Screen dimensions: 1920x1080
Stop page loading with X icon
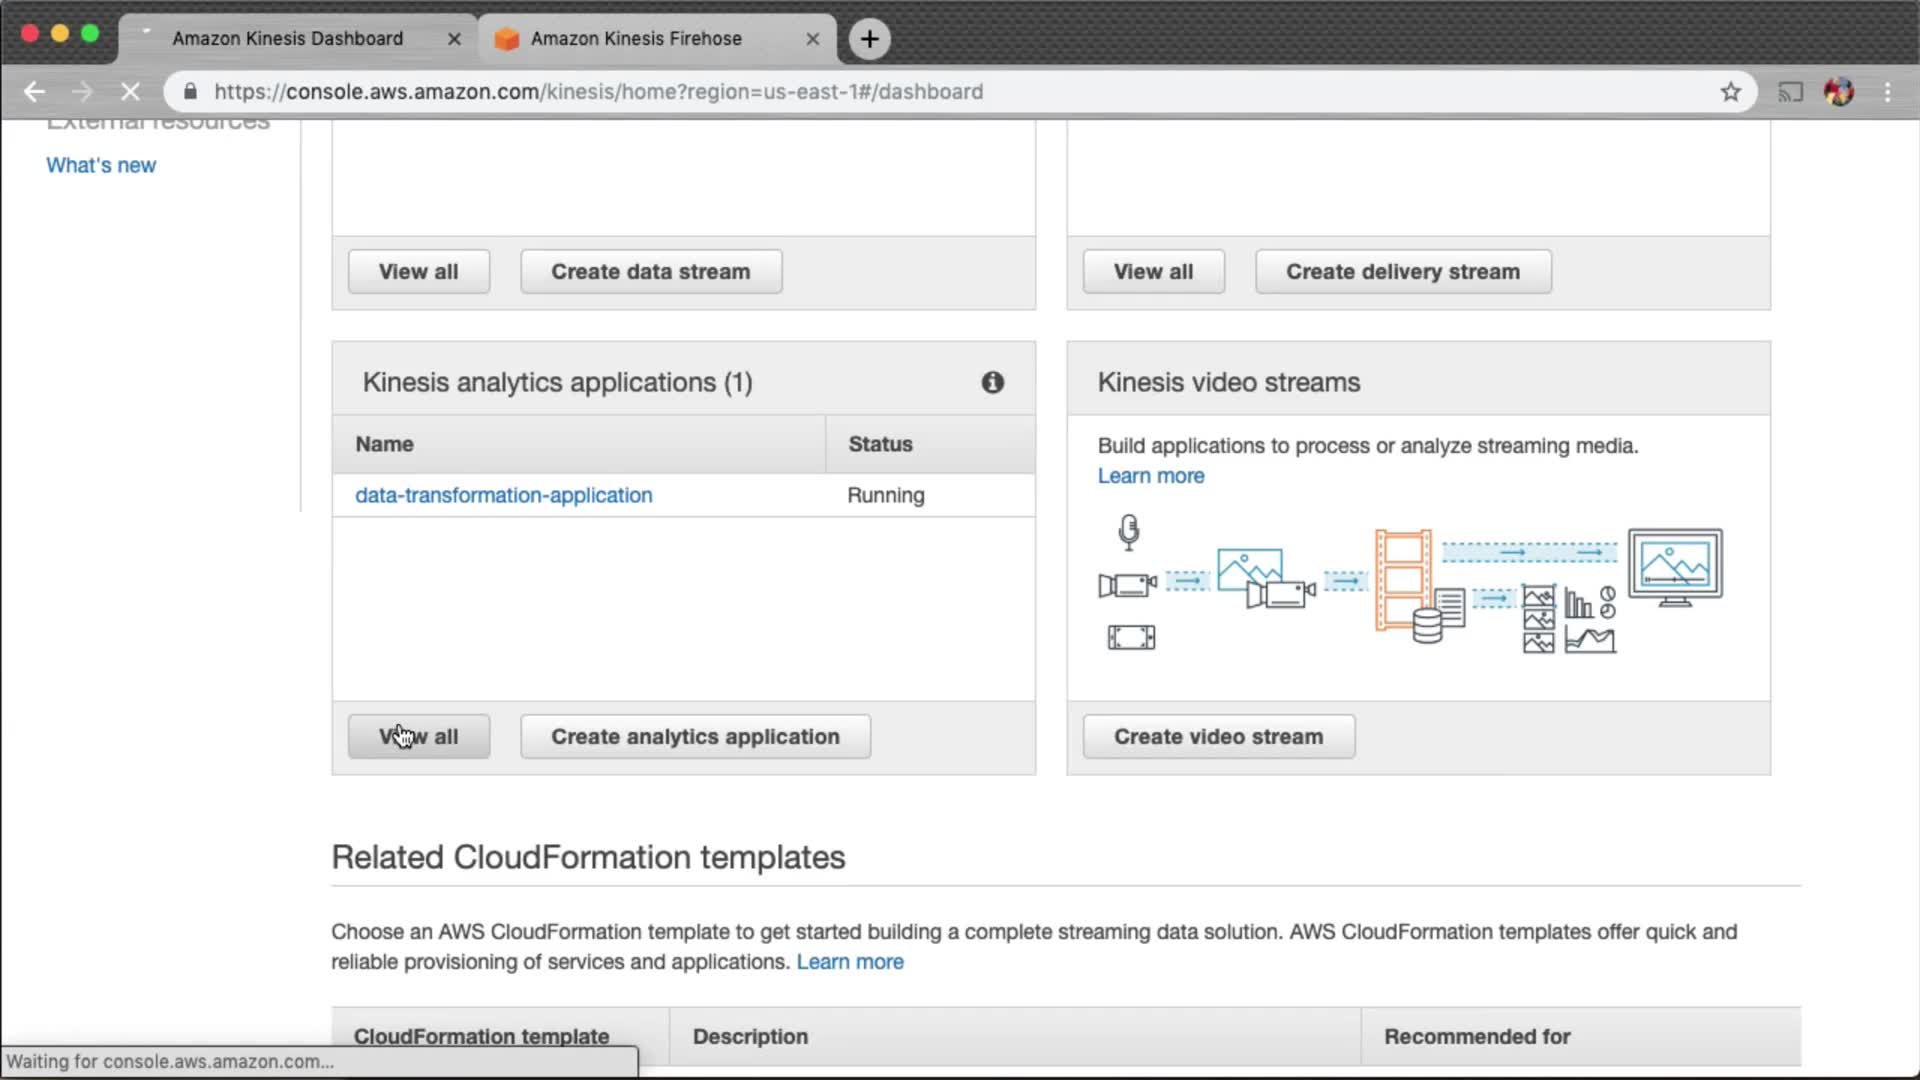130,92
